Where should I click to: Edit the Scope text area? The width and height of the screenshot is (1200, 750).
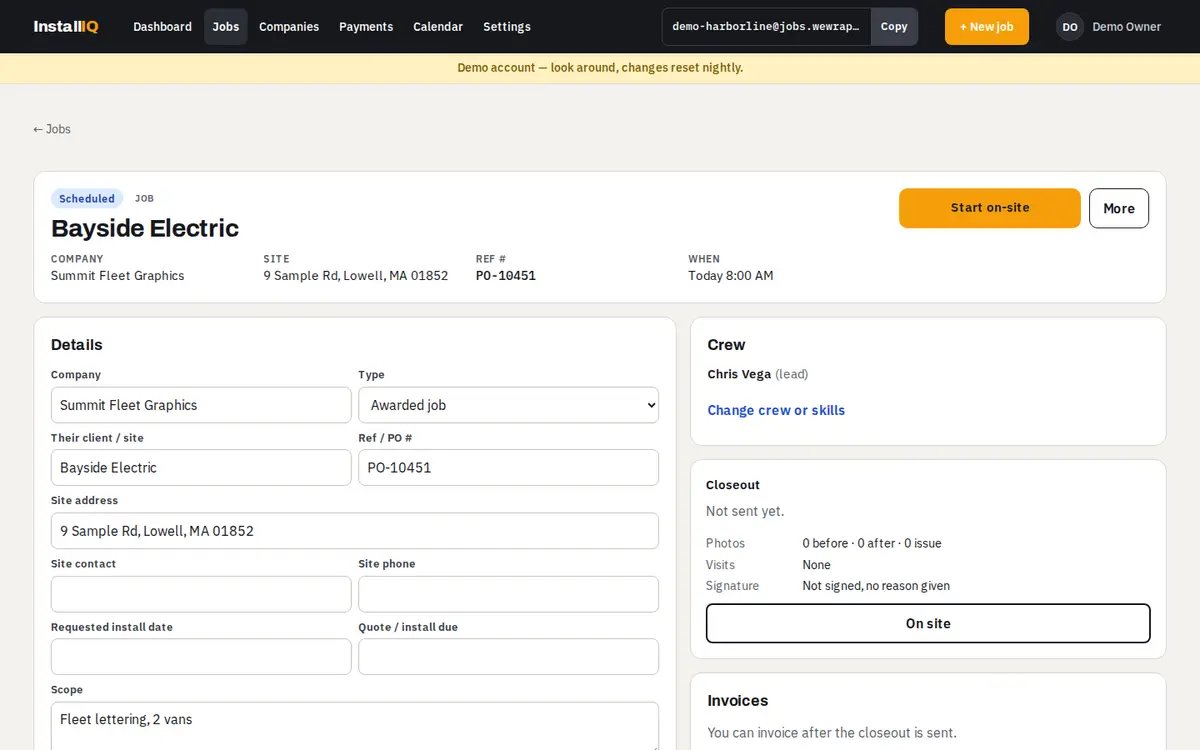click(355, 726)
